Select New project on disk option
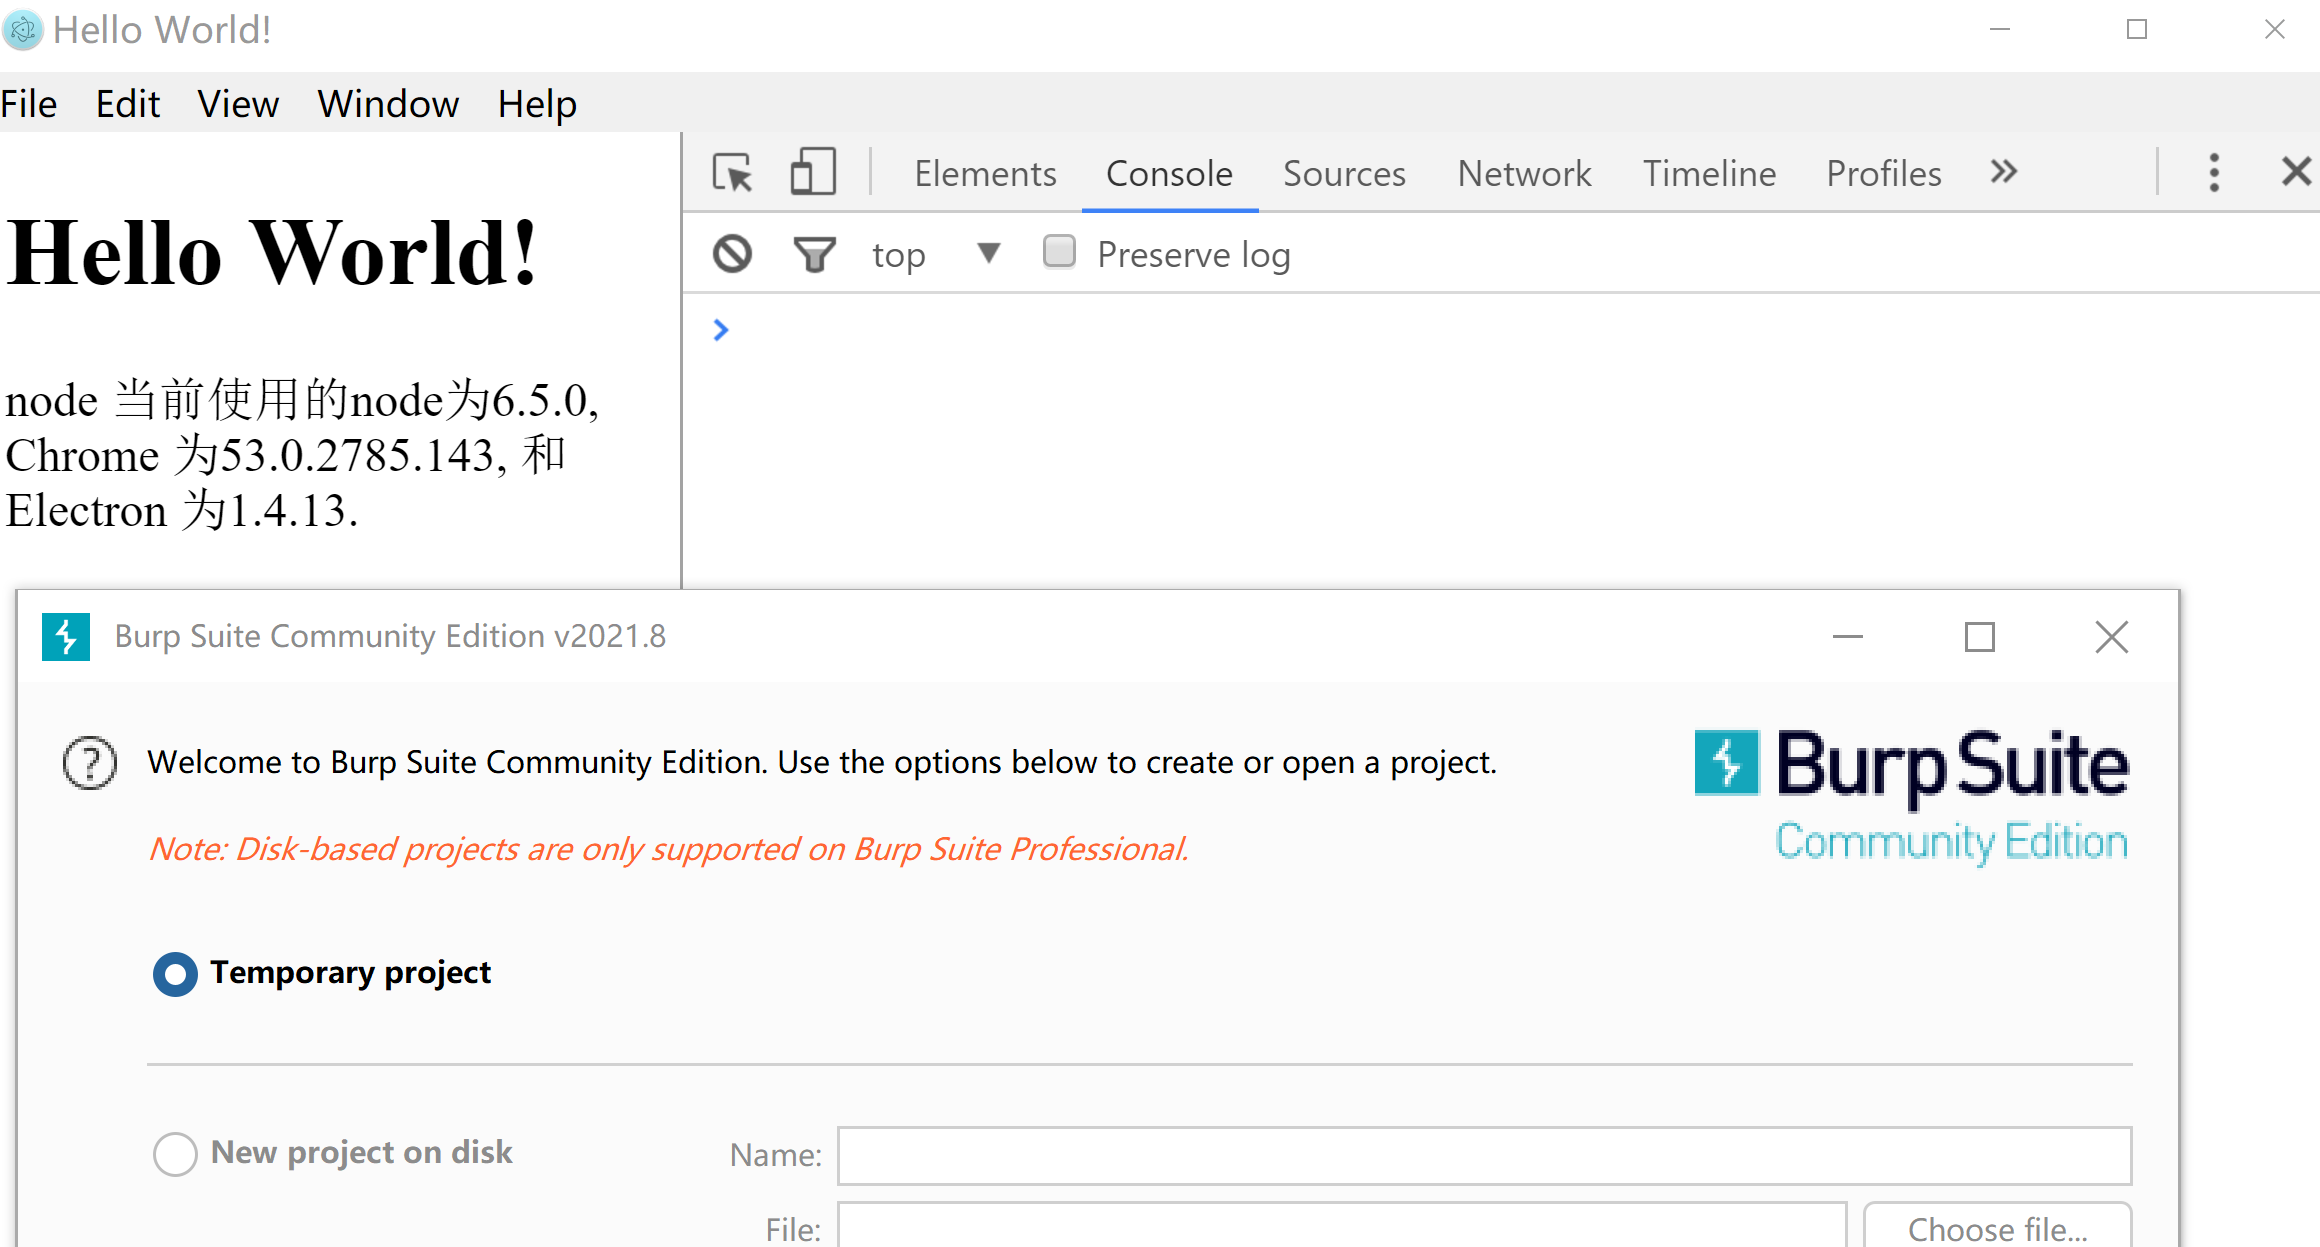 point(175,1153)
